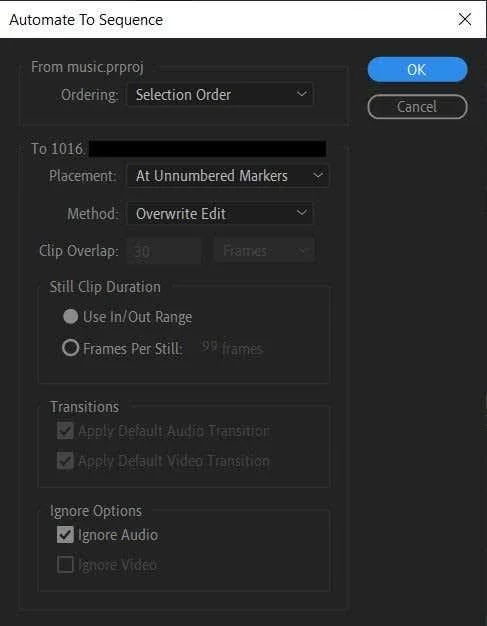Click the Ignore Audio label text

[118, 535]
